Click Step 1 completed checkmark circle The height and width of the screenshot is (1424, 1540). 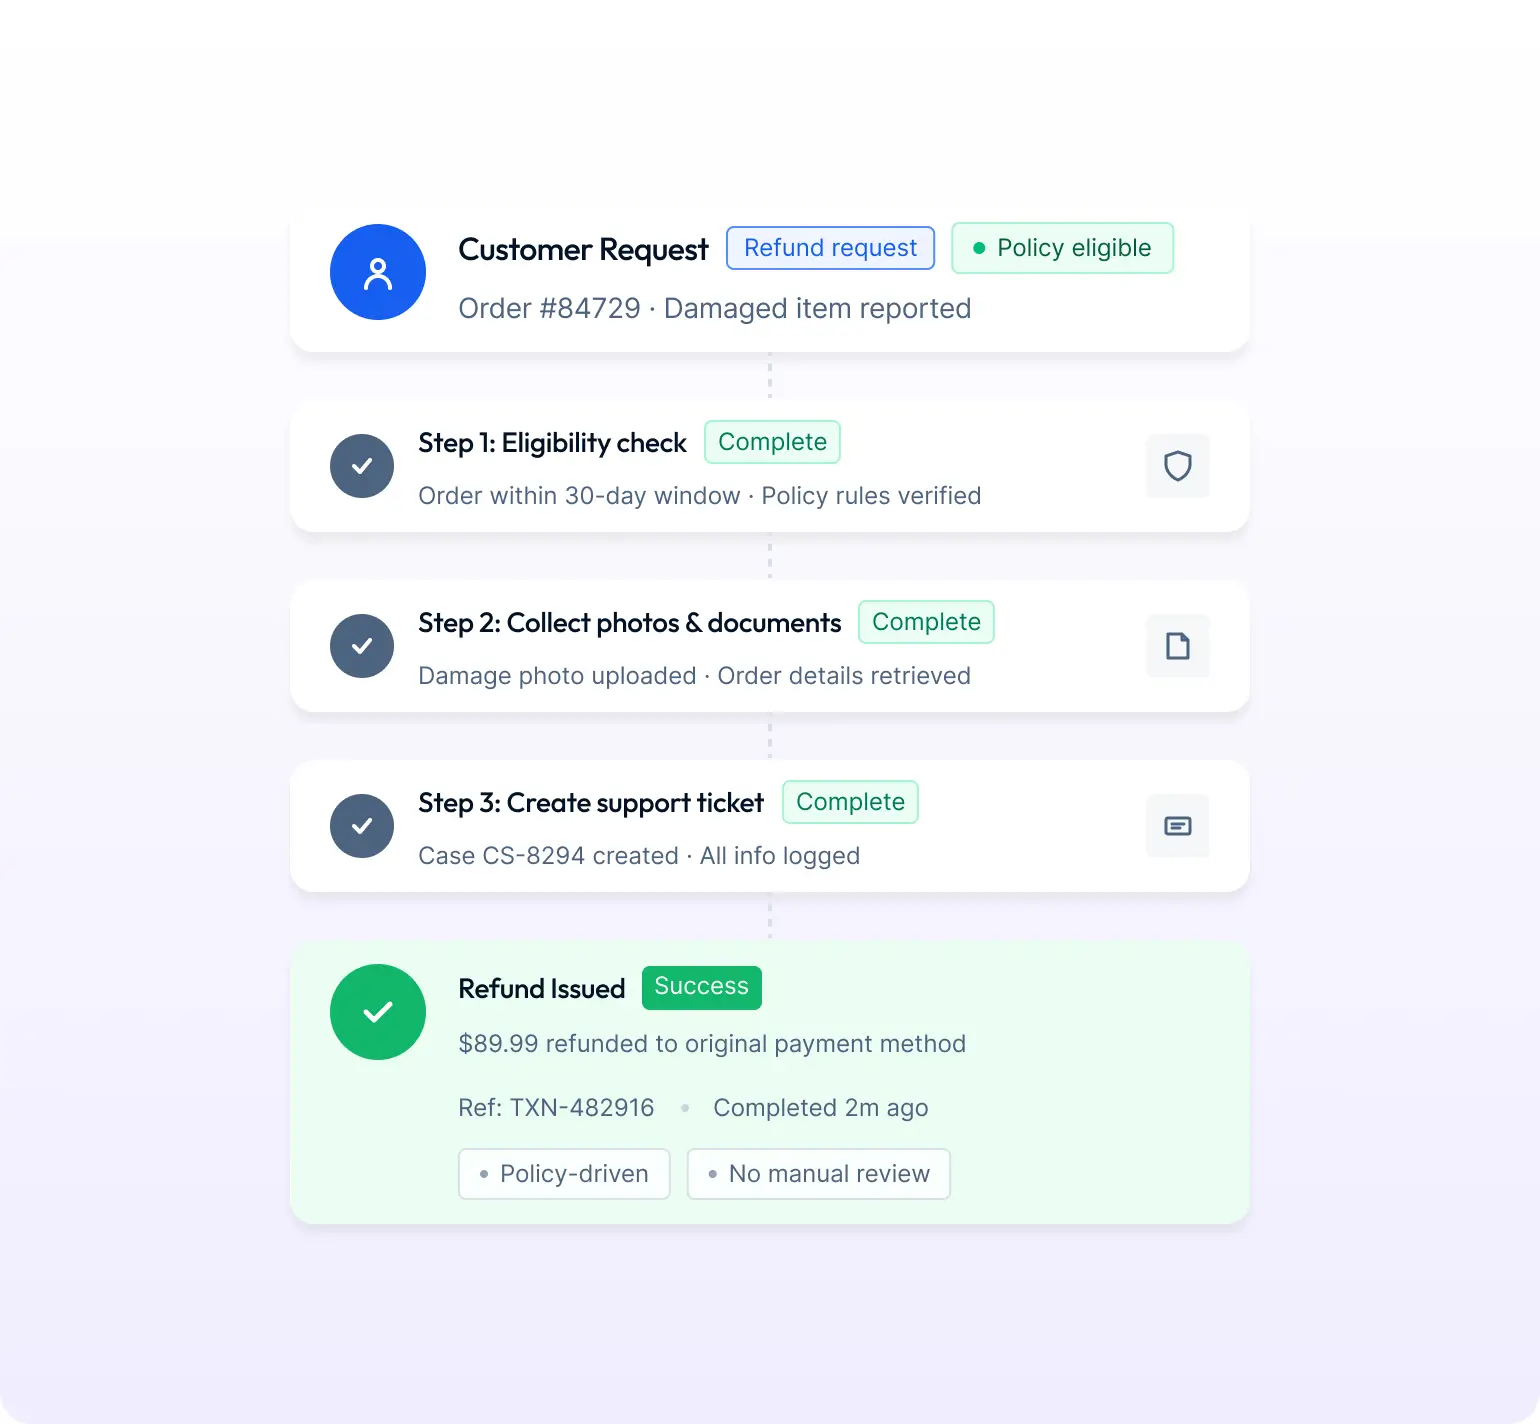362,466
